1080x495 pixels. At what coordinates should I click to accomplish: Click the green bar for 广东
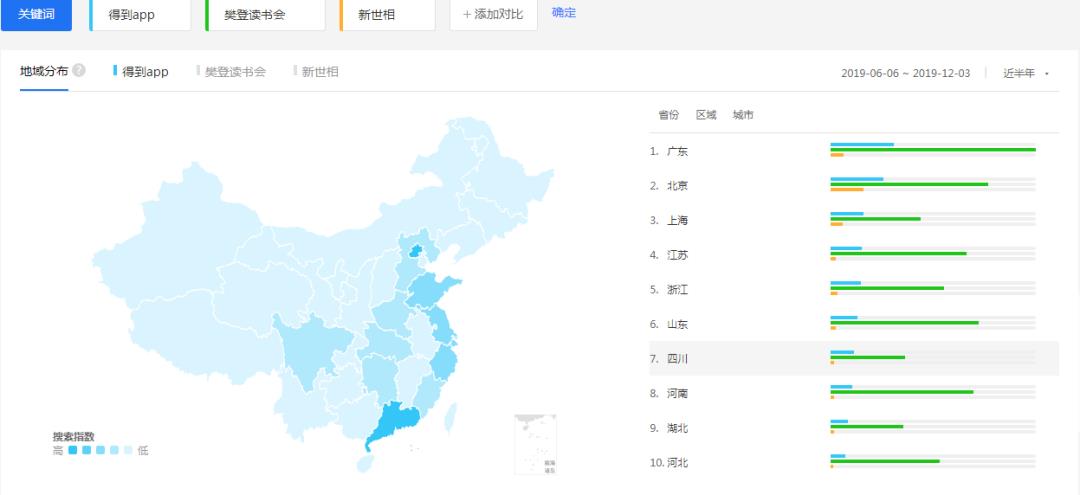coord(932,150)
